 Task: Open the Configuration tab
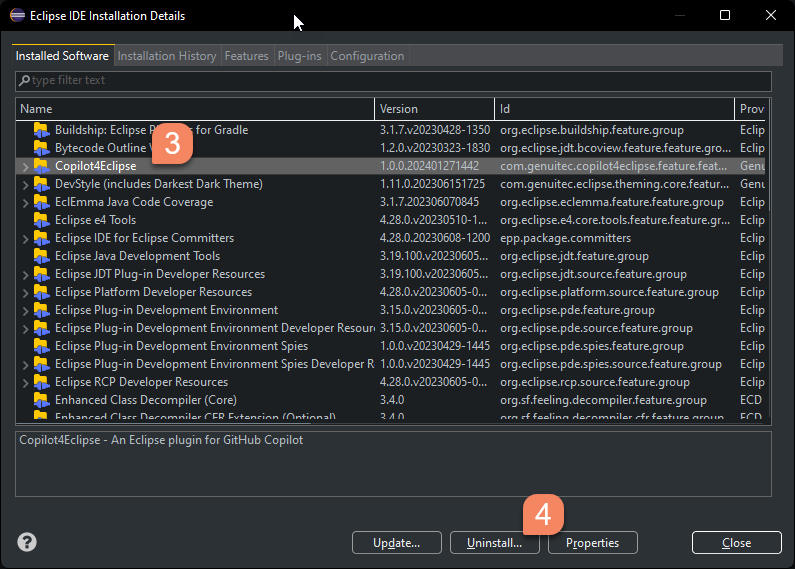(368, 56)
